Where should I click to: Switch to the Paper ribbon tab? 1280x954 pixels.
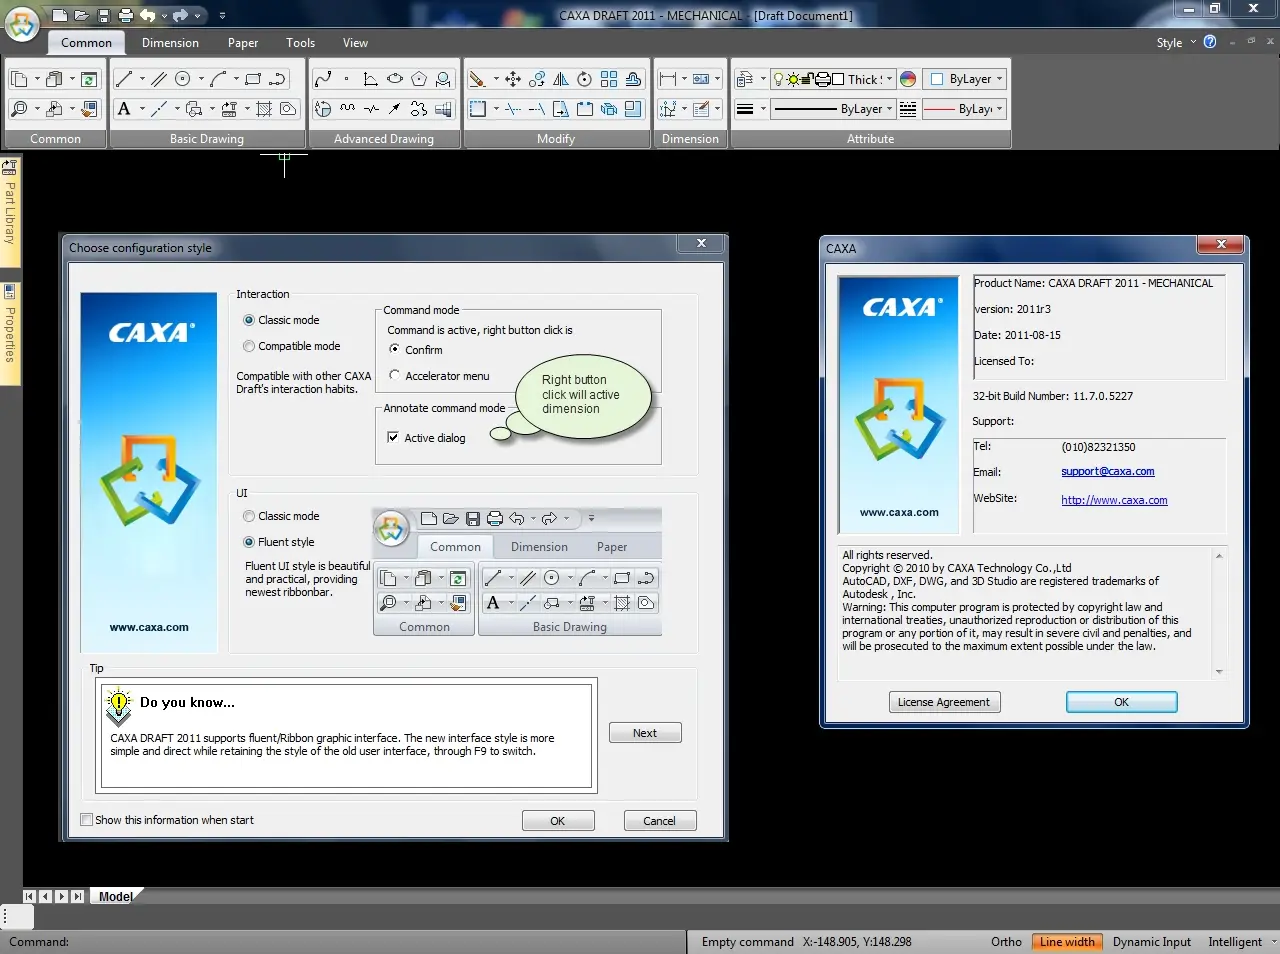pos(243,43)
